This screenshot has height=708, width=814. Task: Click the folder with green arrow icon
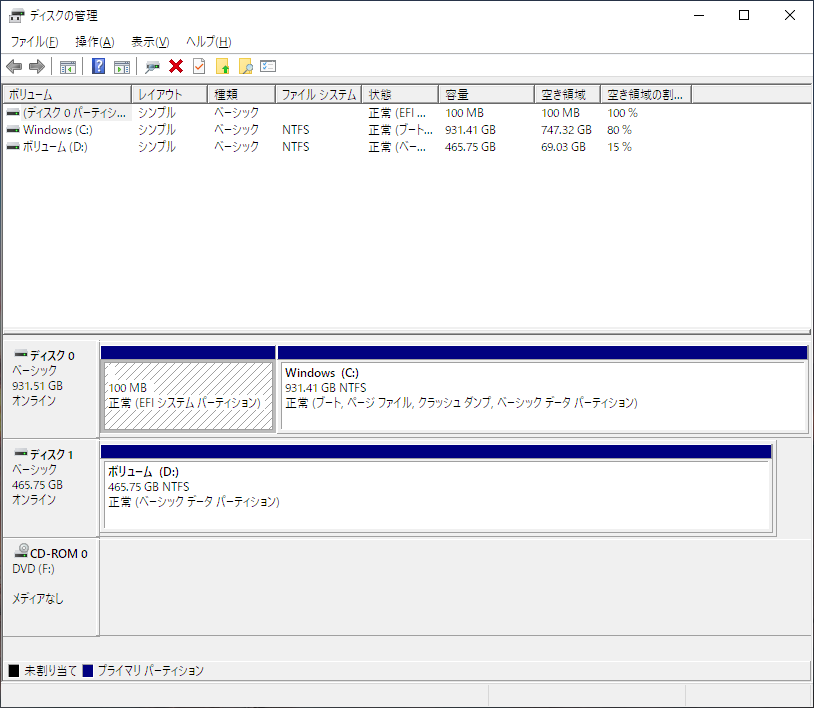pos(223,66)
